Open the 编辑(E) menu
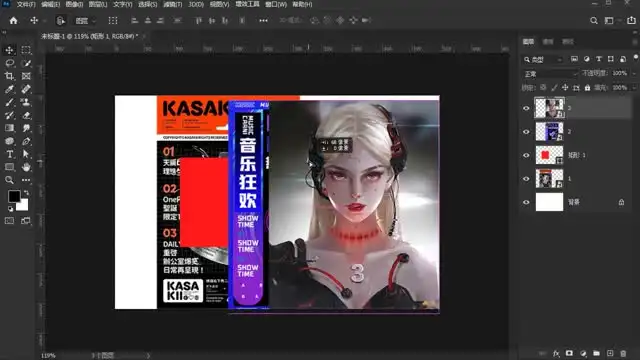This screenshot has height=360, width=640. point(50,4)
